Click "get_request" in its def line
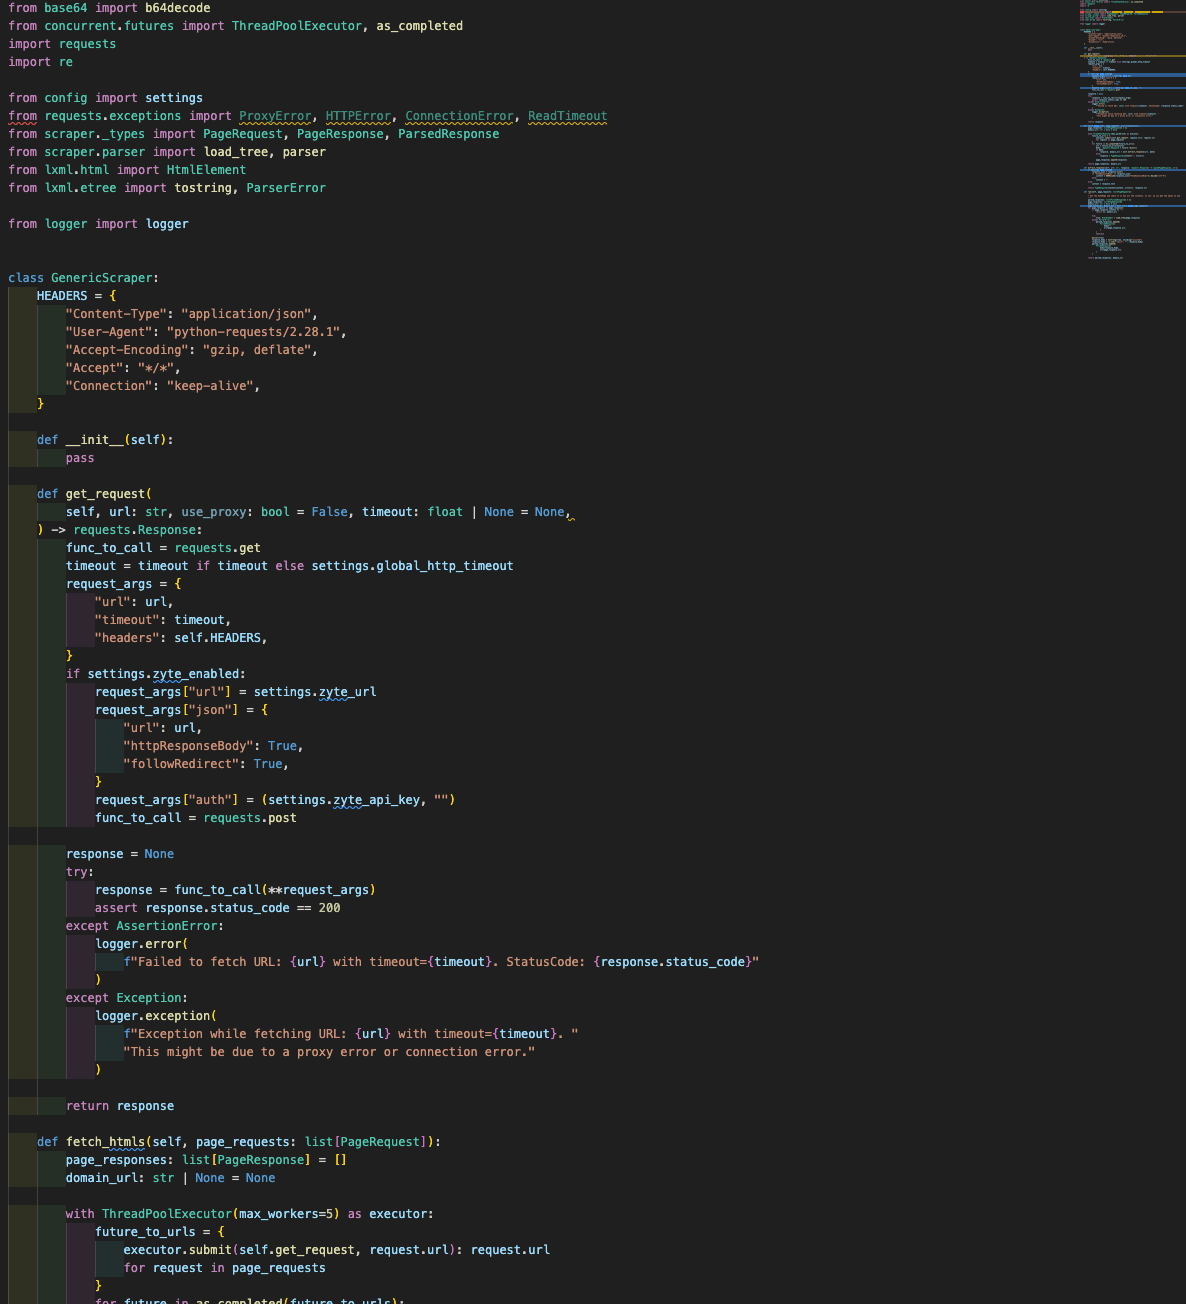The image size is (1186, 1304). pos(105,494)
